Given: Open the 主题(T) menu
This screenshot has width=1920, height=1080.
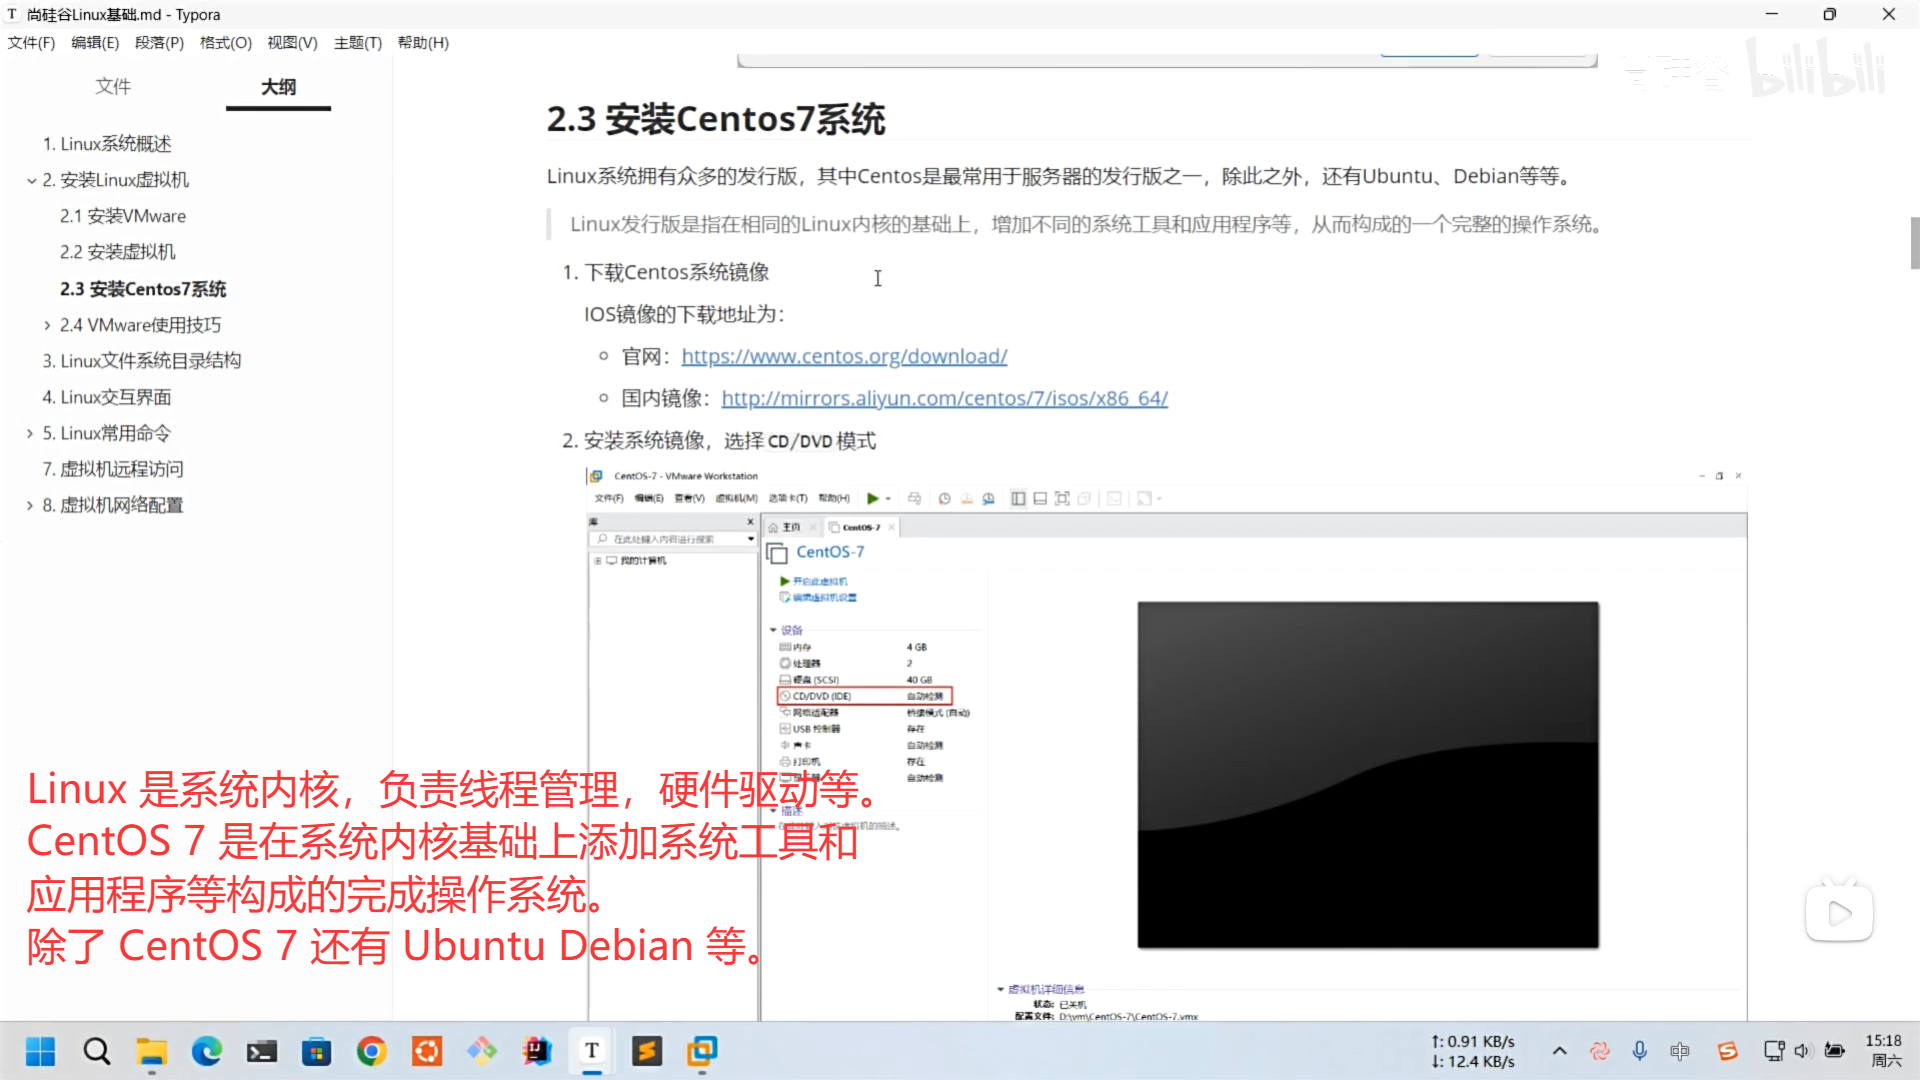Looking at the screenshot, I should (x=357, y=43).
